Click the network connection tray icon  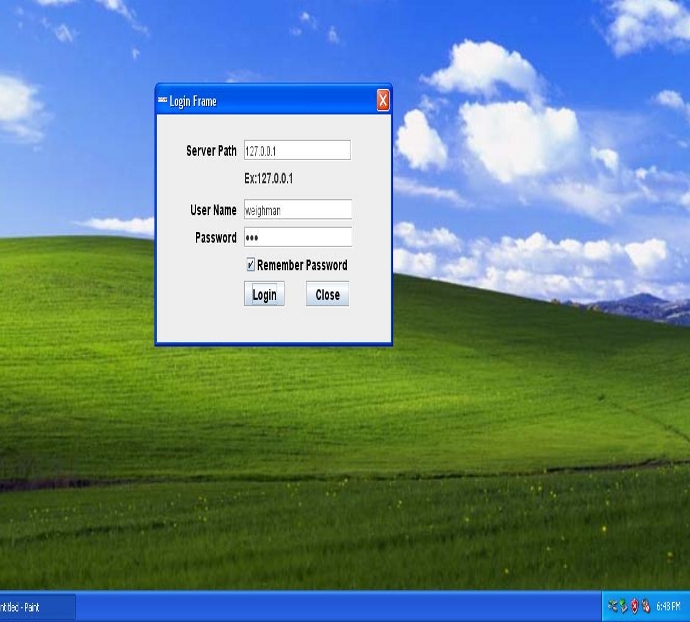pos(612,607)
